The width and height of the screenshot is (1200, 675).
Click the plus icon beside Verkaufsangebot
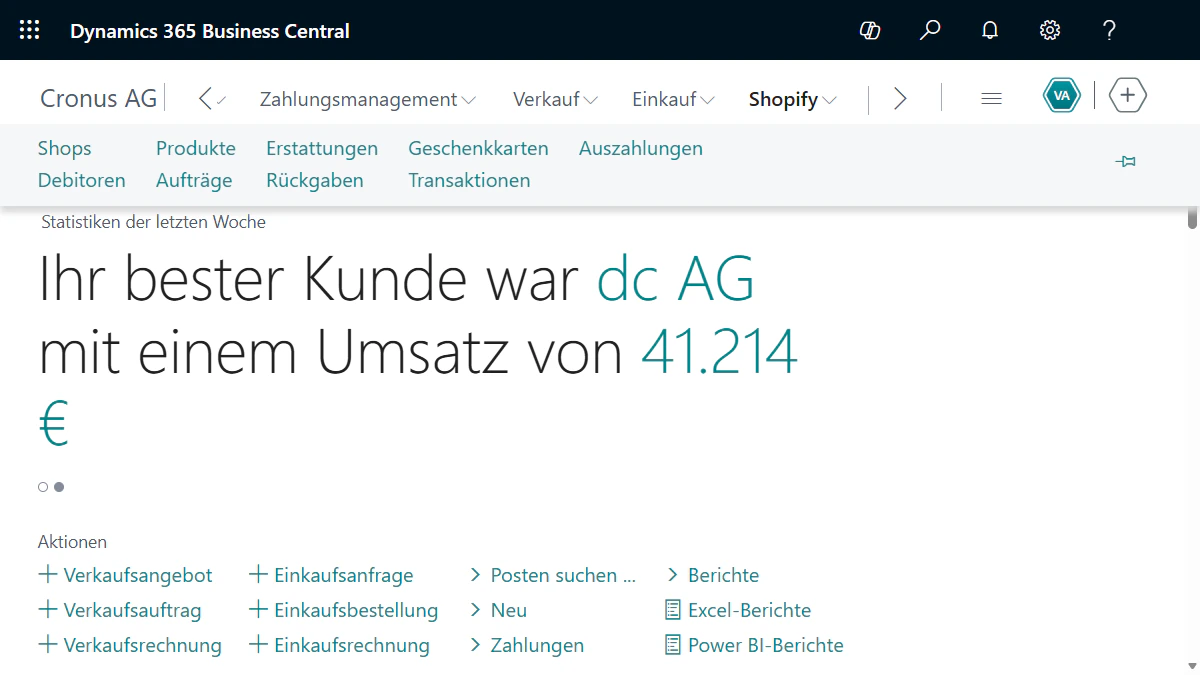tap(47, 574)
